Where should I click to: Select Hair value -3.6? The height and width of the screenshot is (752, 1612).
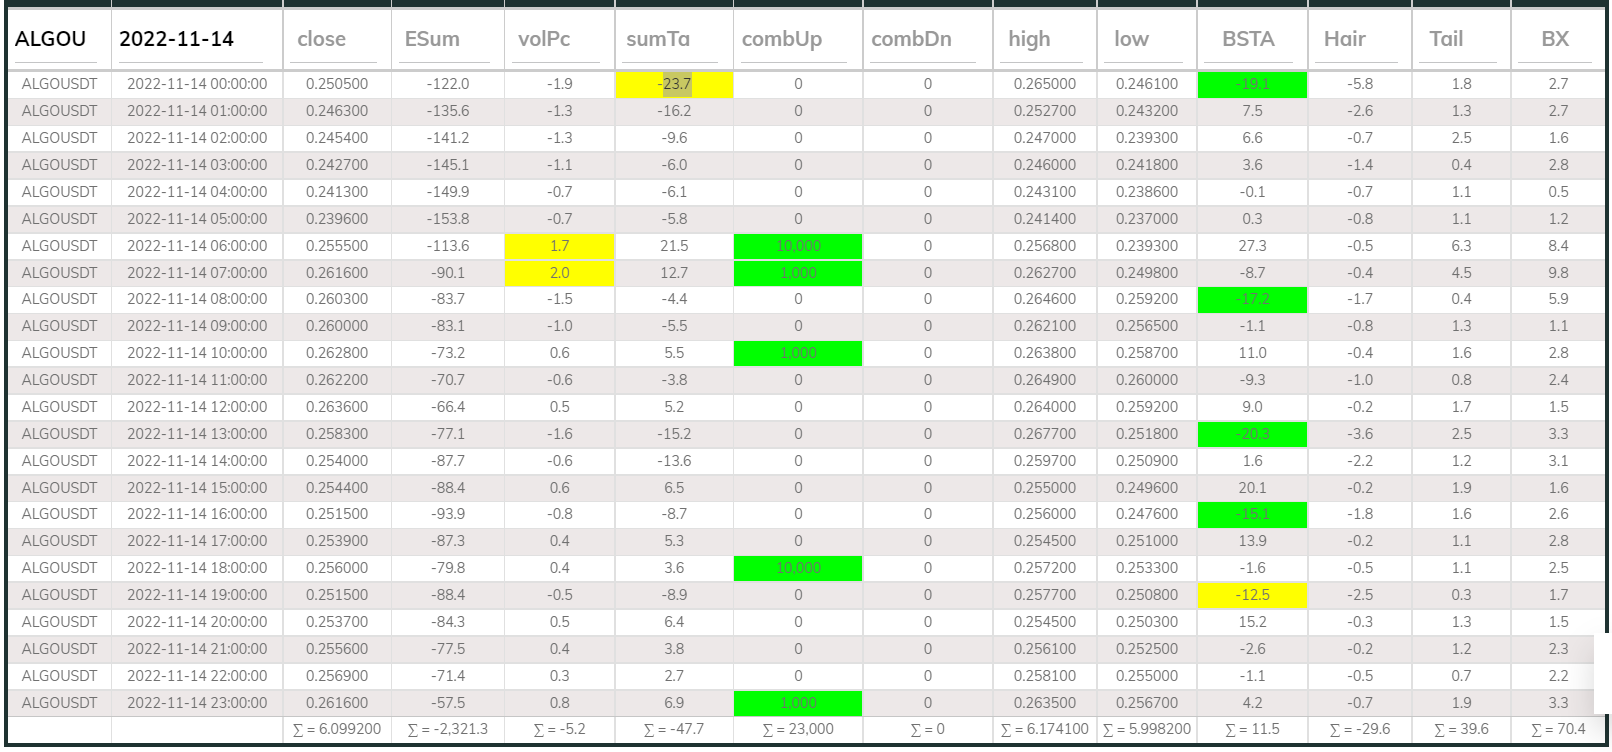click(1360, 434)
